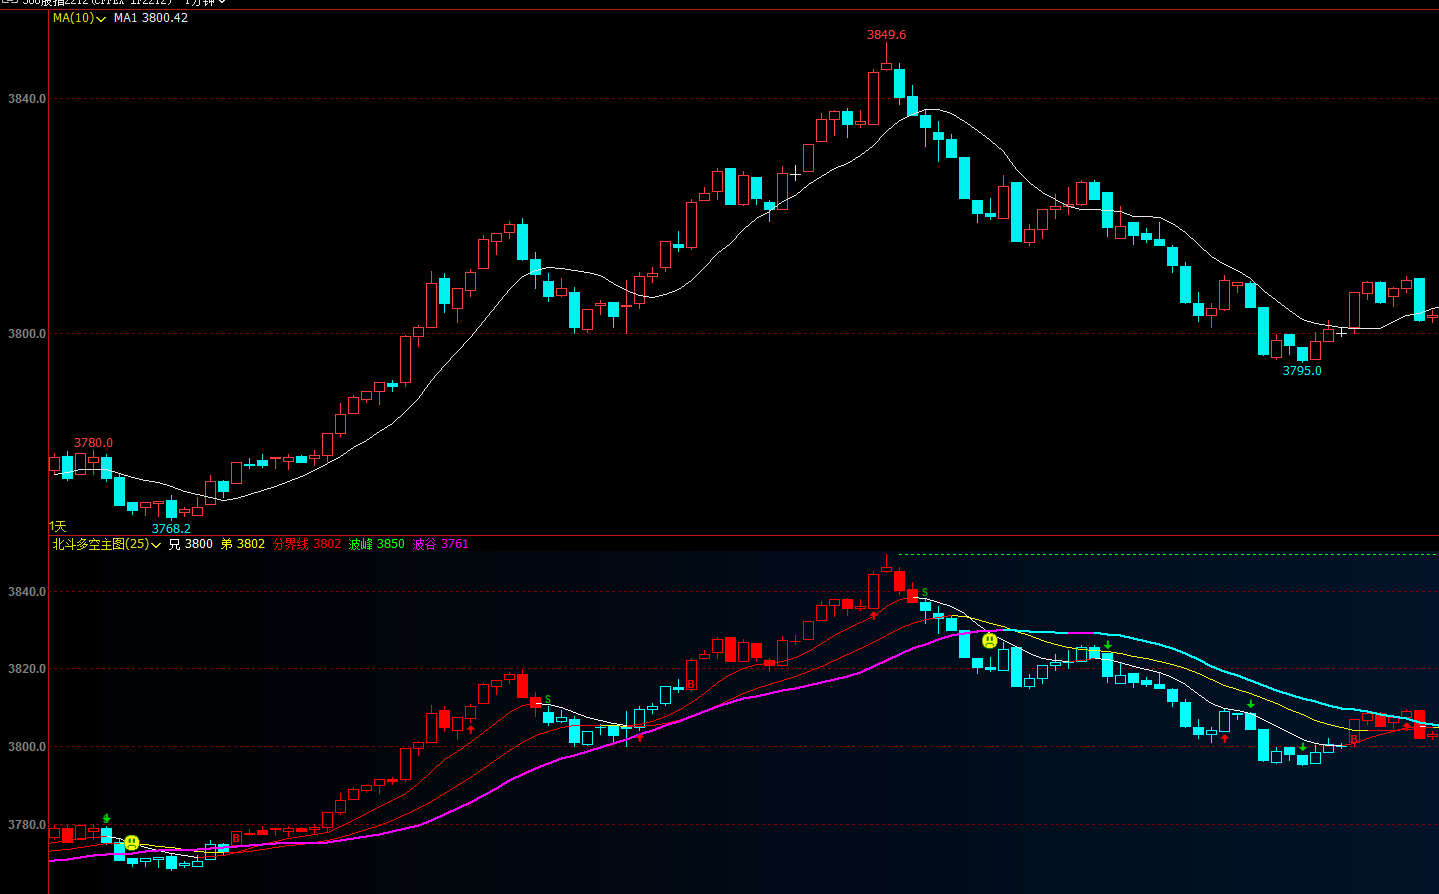The height and width of the screenshot is (894, 1439).
Task: Open the MA(10) indicator dropdown
Action: point(79,18)
